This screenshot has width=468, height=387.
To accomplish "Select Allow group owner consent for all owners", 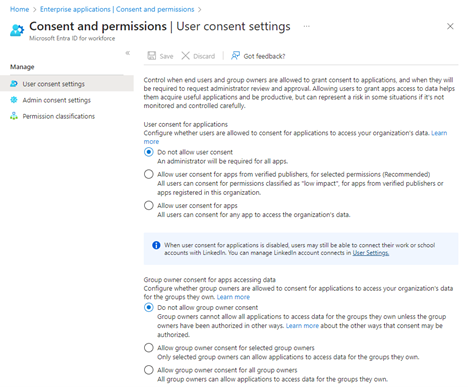I will point(149,370).
